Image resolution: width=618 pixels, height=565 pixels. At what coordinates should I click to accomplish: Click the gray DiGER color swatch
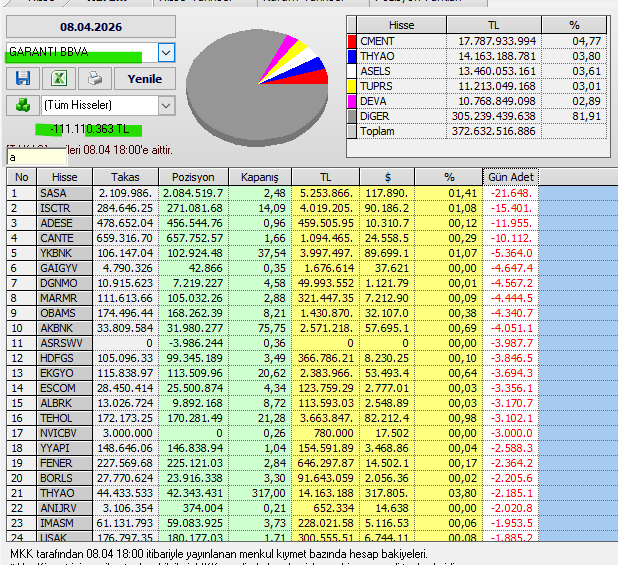coord(352,116)
